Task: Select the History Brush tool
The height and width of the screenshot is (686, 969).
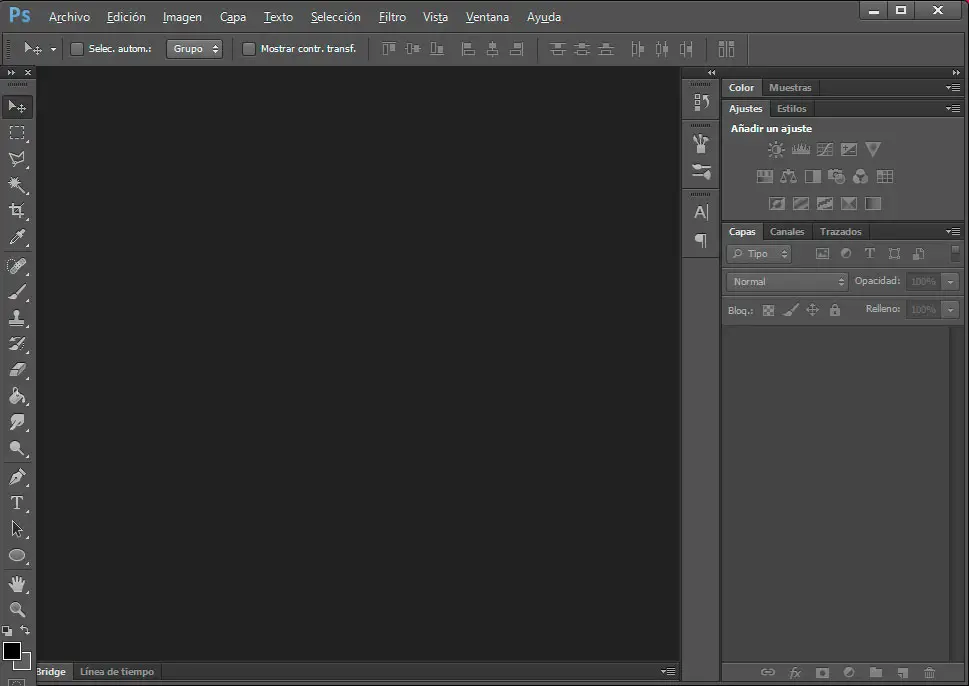Action: pos(17,344)
